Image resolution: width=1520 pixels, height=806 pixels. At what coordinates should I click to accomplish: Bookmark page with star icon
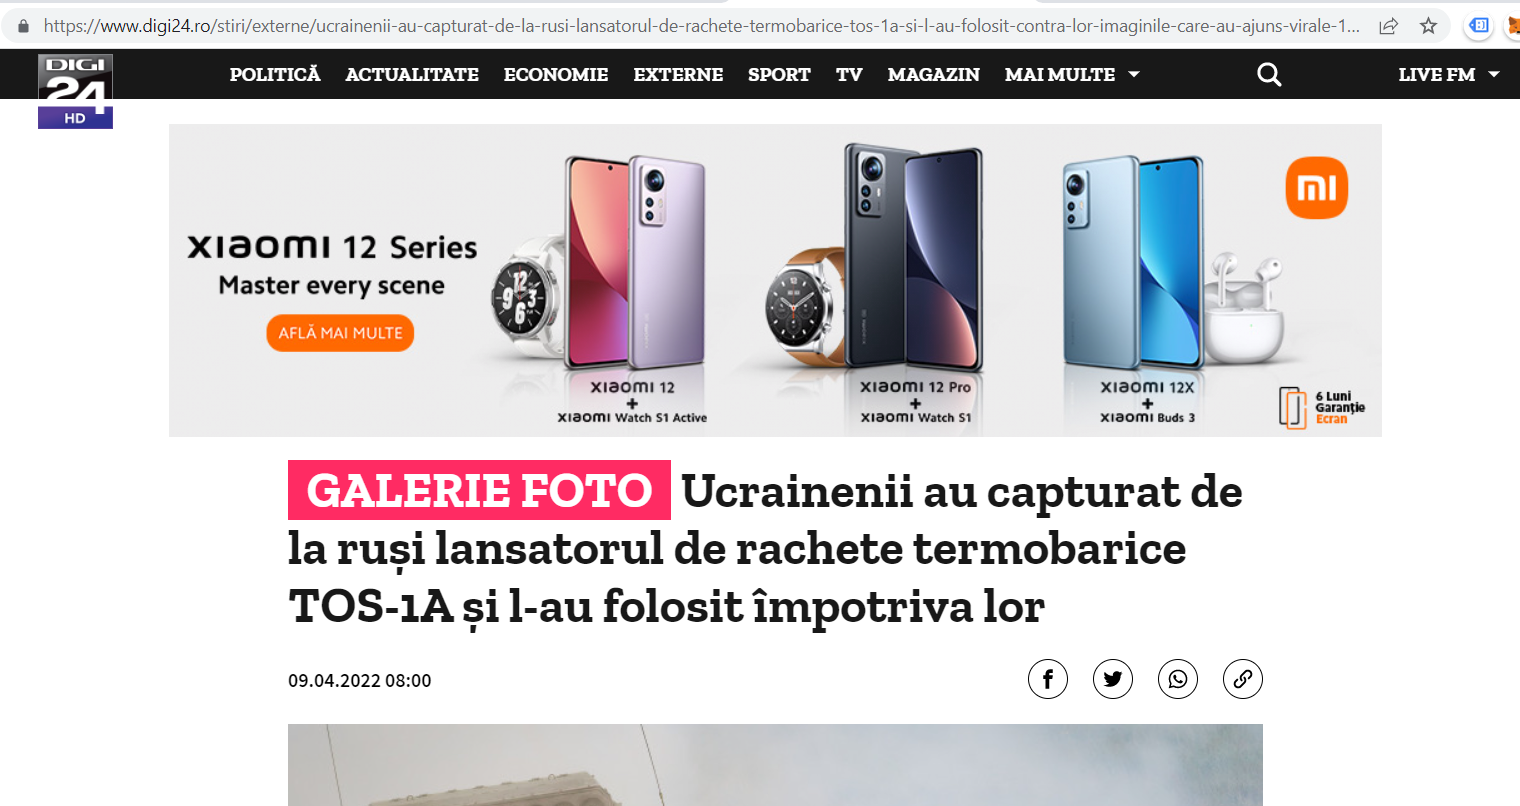pyautogui.click(x=1428, y=26)
